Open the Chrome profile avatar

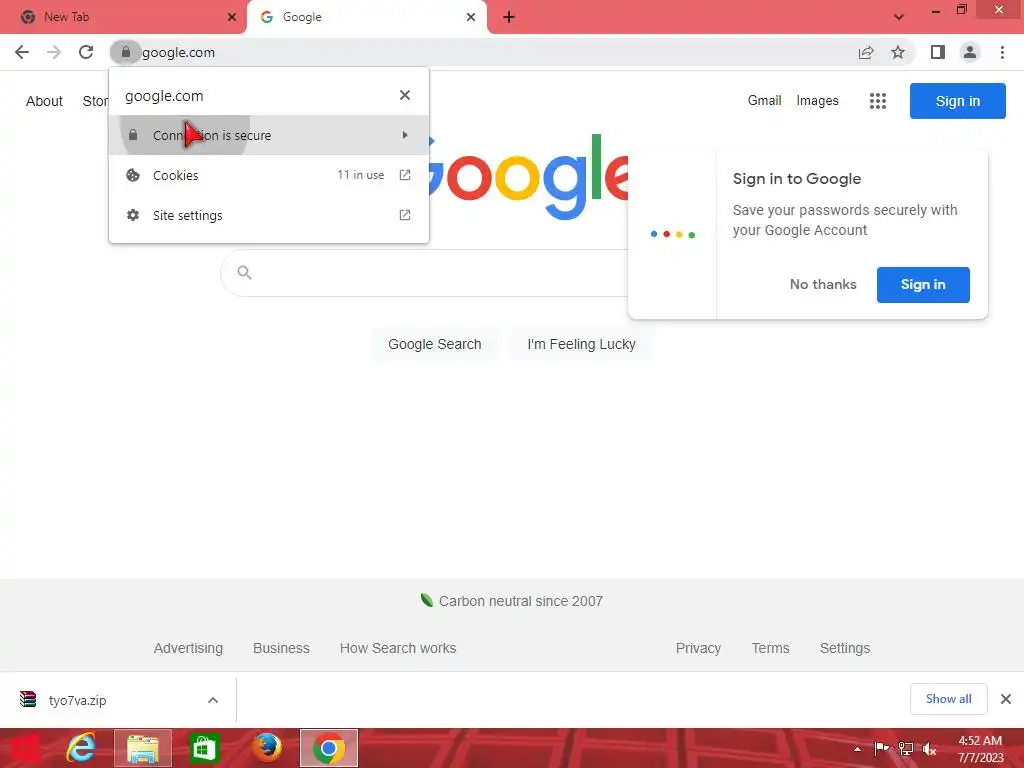970,52
